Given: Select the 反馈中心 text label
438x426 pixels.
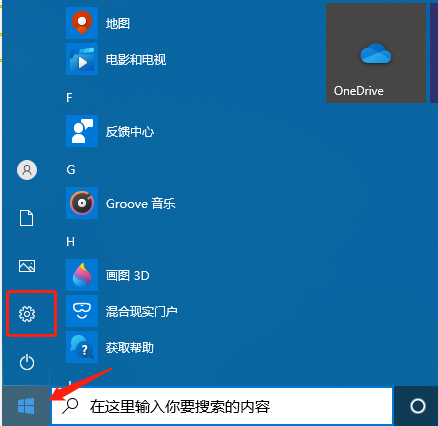Looking at the screenshot, I should tap(130, 131).
